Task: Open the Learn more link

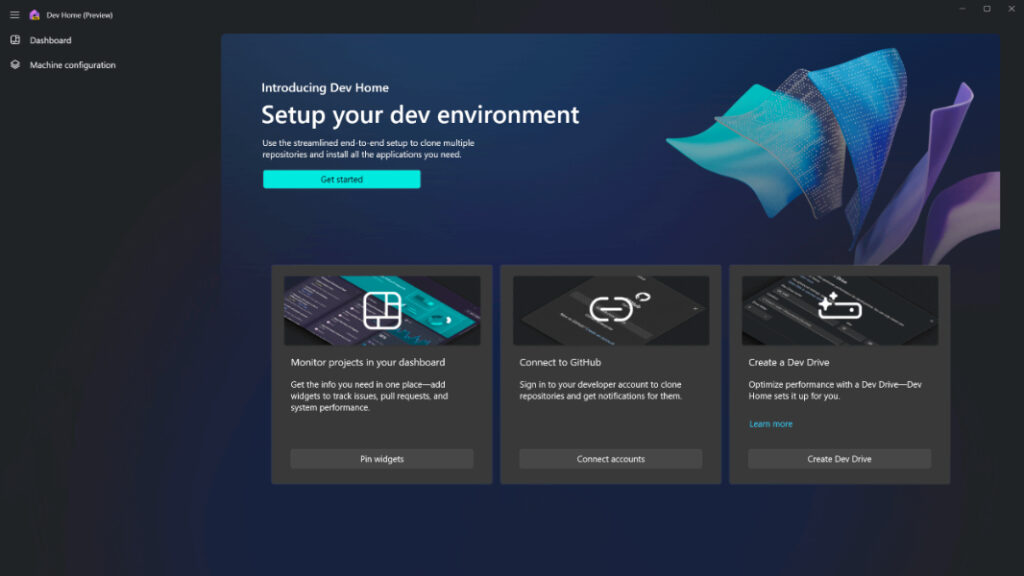Action: (x=770, y=423)
